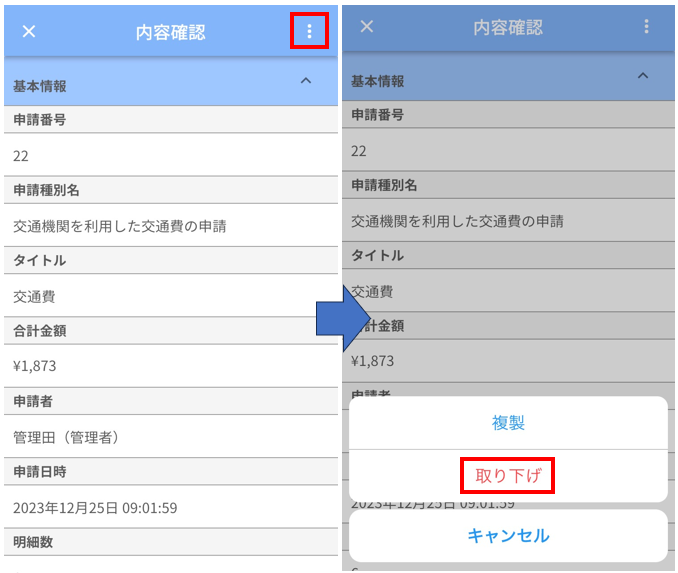This screenshot has width=678, height=573.
Task: Tap the three-dot icon on the dimmed right screen
Action: 646,27
